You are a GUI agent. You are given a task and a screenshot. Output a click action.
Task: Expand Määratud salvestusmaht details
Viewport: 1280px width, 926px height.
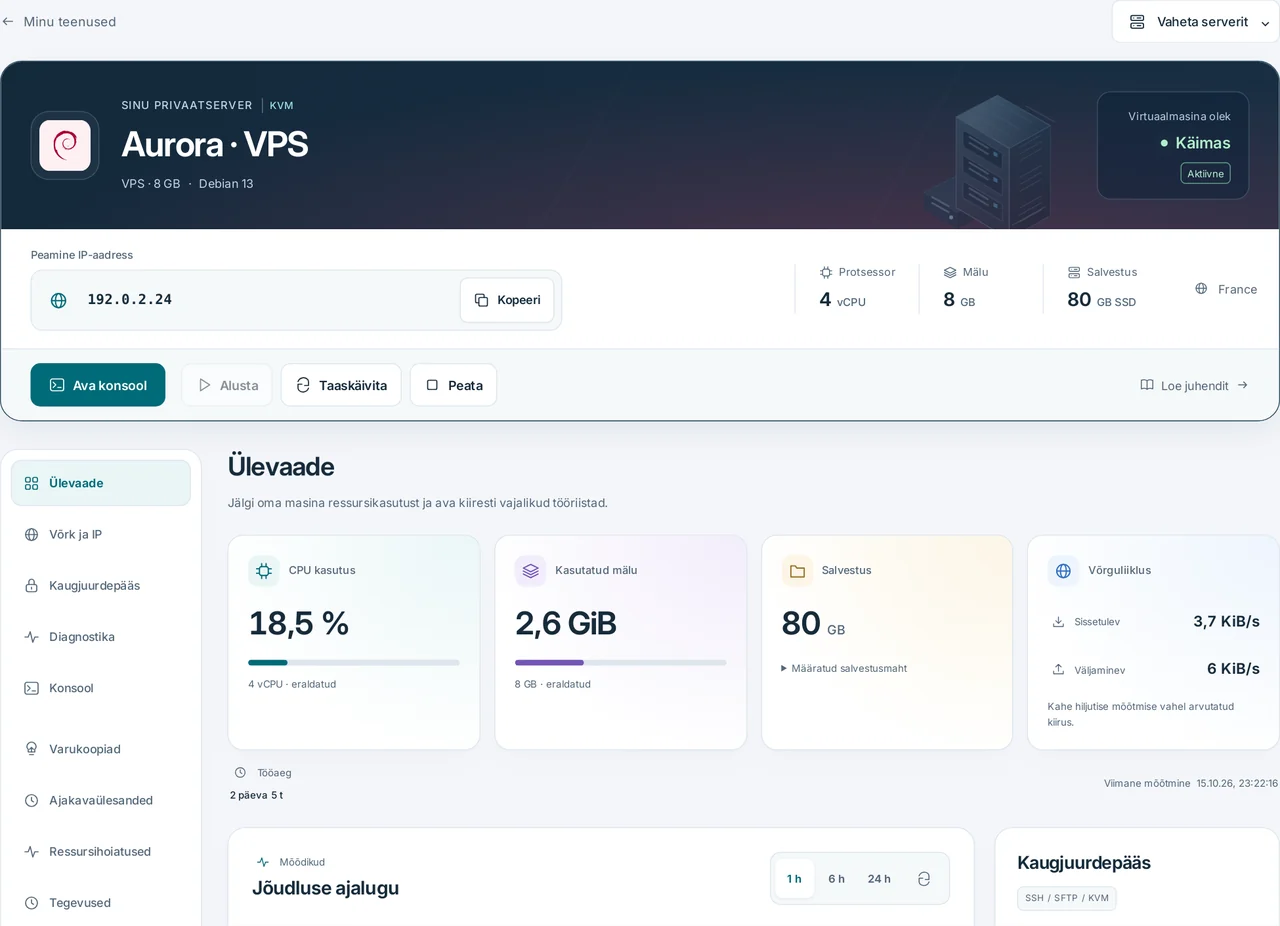(x=844, y=668)
